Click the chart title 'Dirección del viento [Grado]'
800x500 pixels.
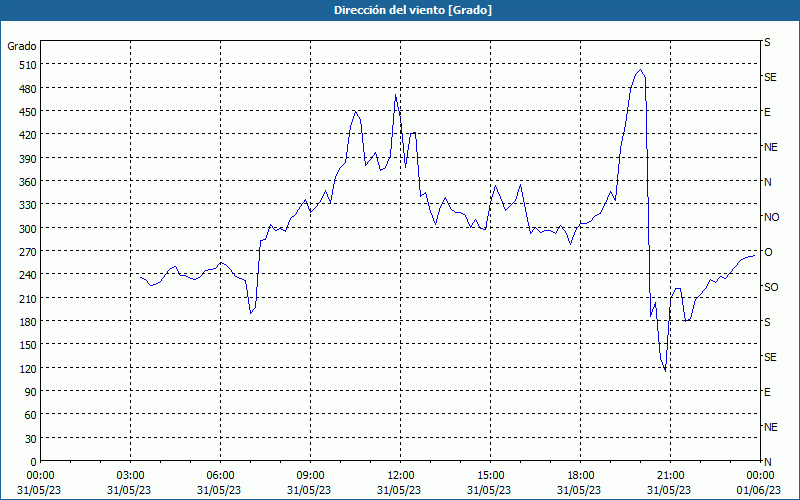point(413,10)
